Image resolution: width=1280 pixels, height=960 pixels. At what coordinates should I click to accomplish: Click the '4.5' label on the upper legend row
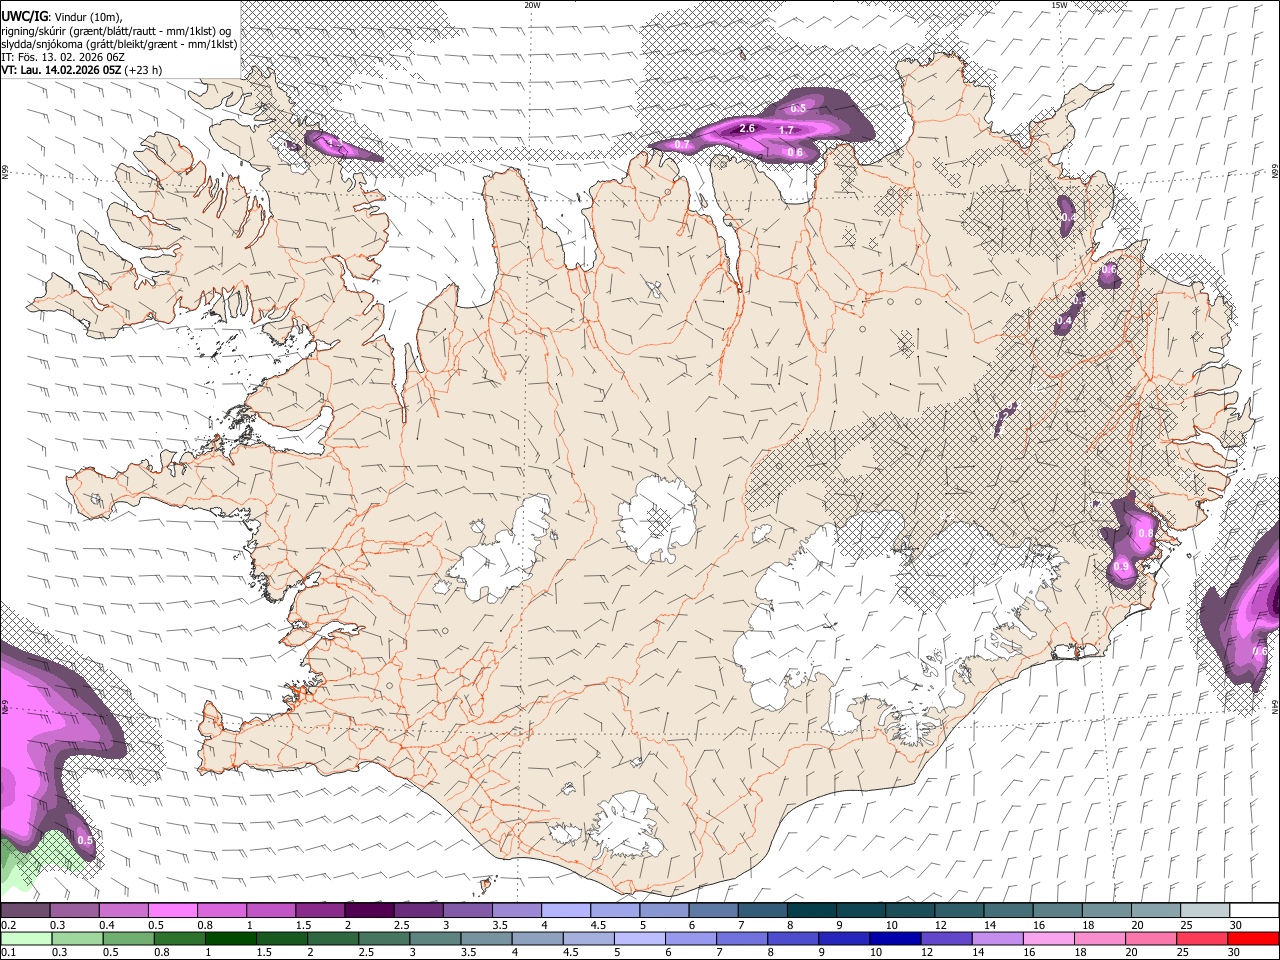point(598,925)
